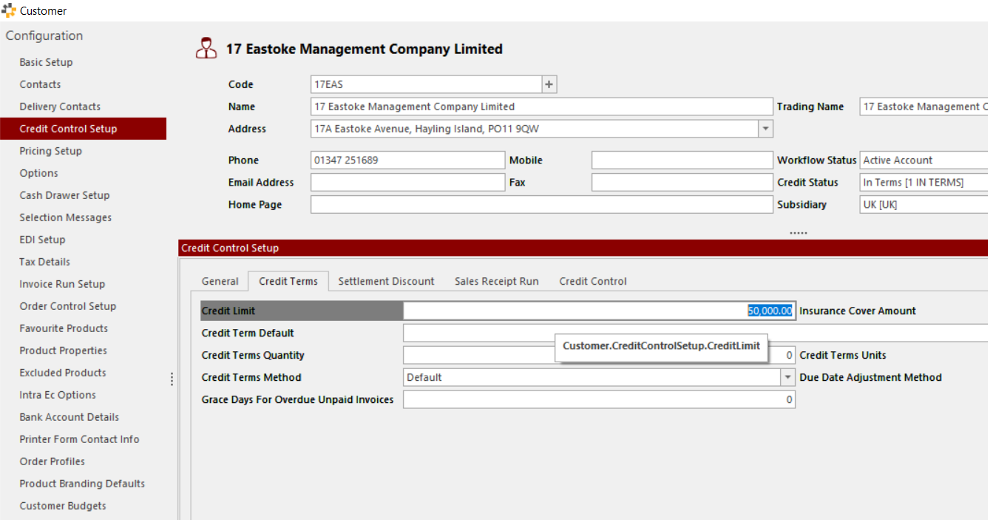Navigate to Tax Details configuration
This screenshot has height=520, width=988.
pyautogui.click(x=45, y=262)
